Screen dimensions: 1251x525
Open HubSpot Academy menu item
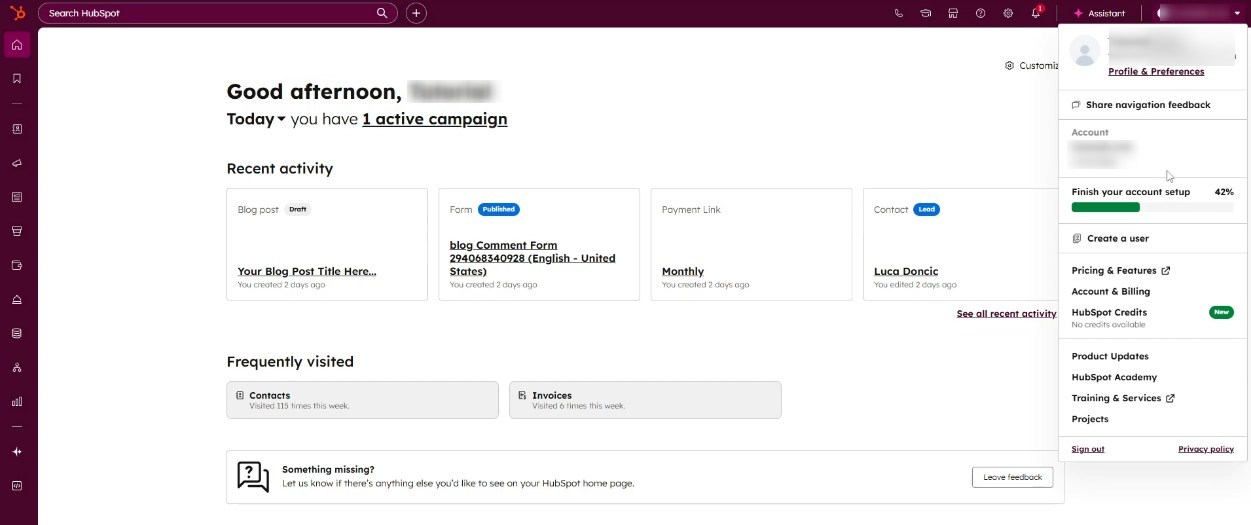coord(1114,378)
